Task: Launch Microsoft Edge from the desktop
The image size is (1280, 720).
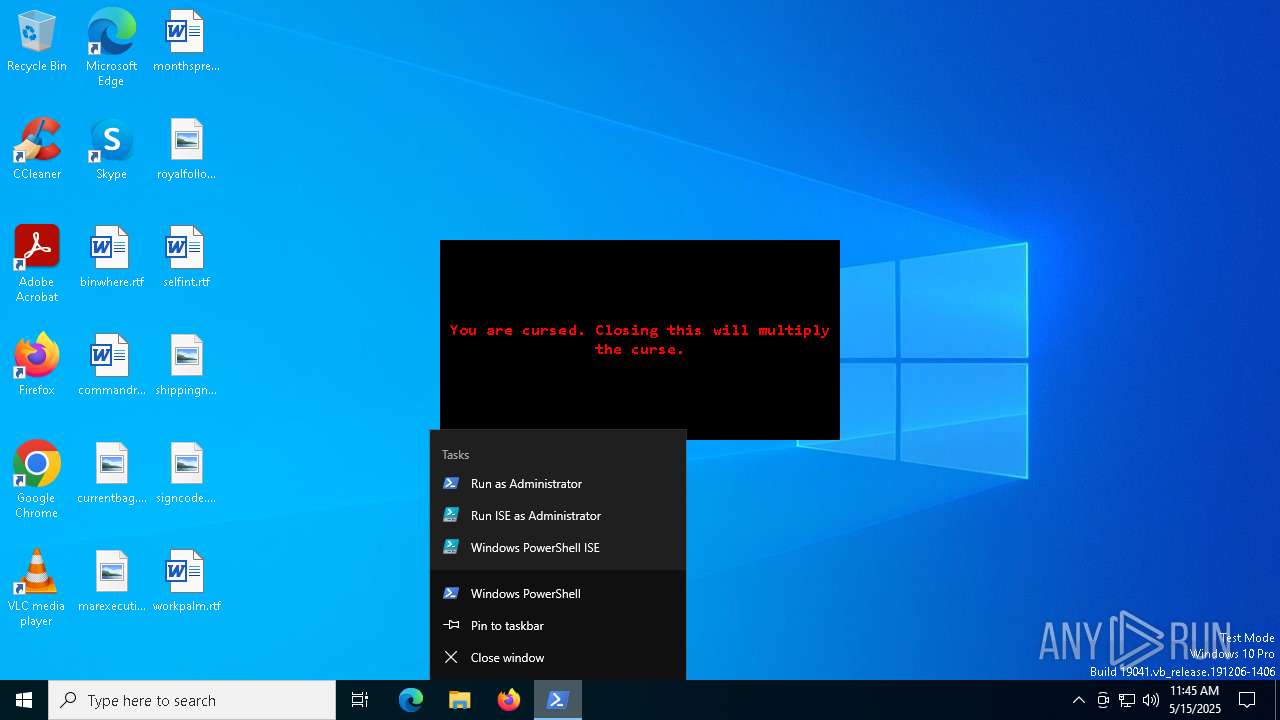Action: [111, 48]
